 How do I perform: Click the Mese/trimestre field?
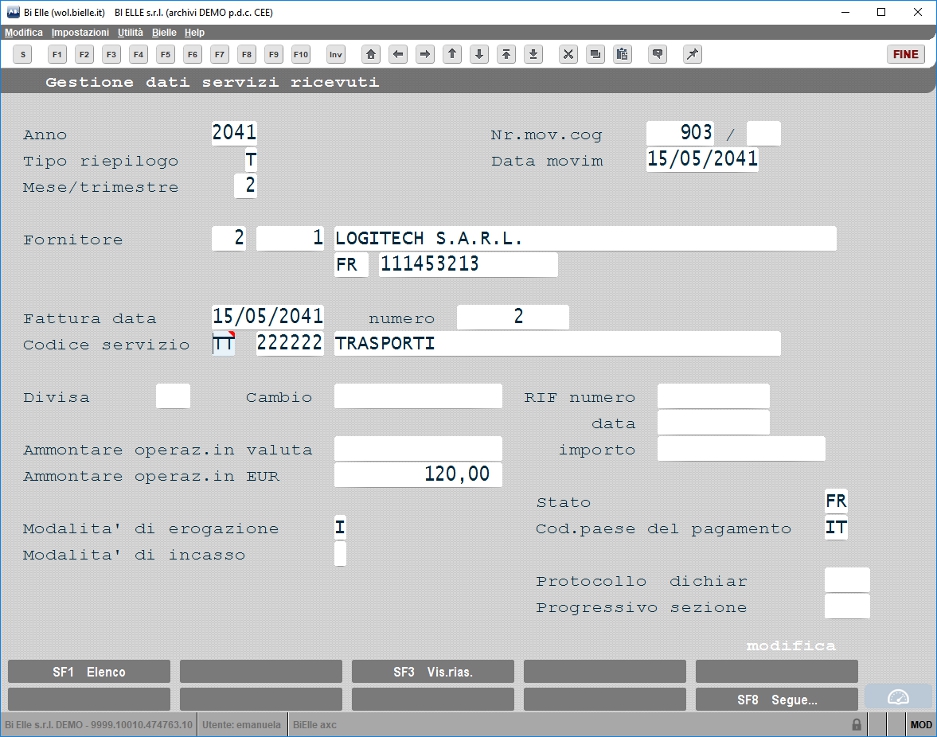(x=246, y=186)
